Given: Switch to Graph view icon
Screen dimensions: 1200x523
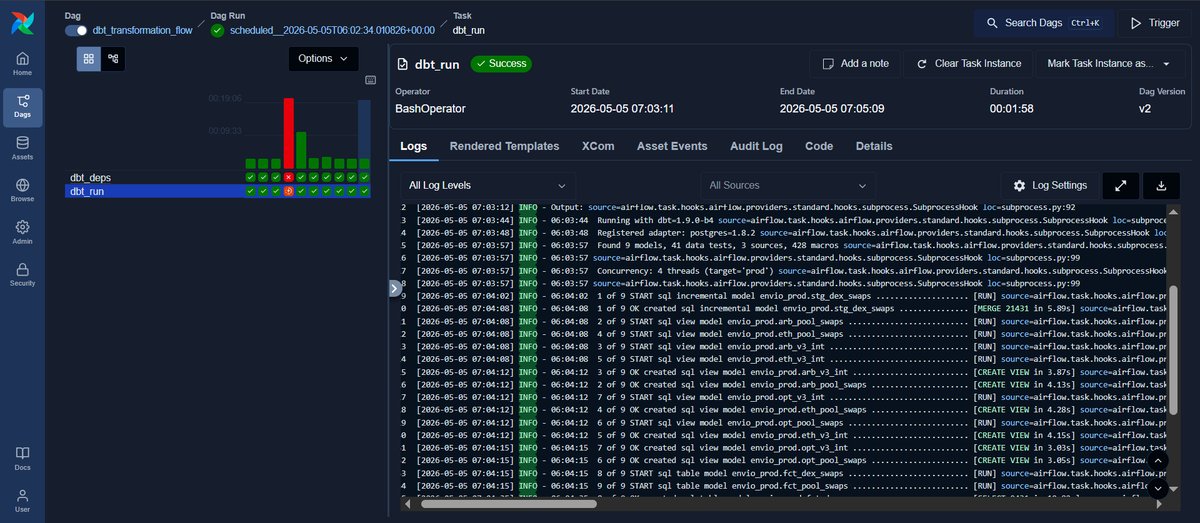Looking at the screenshot, I should (113, 59).
